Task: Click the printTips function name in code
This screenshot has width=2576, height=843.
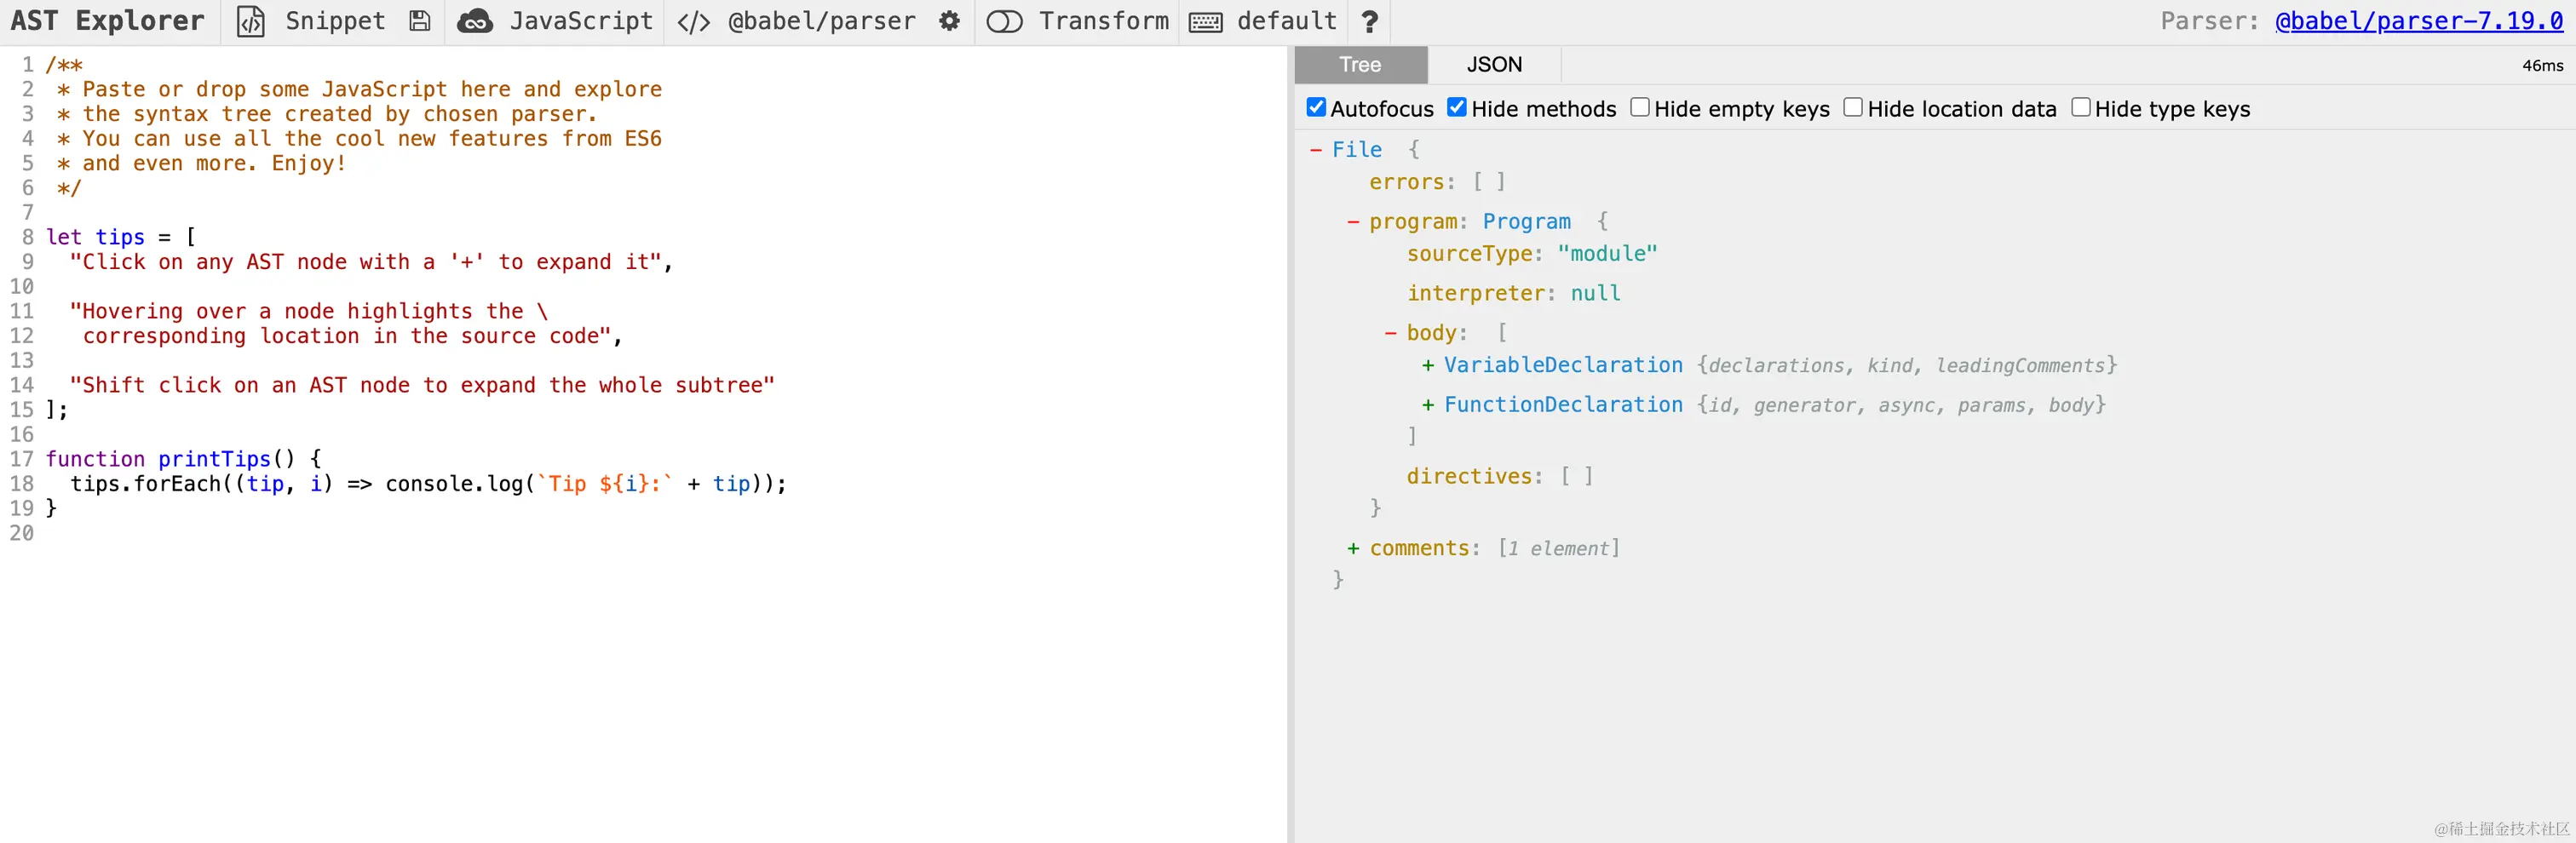Action: 215,459
